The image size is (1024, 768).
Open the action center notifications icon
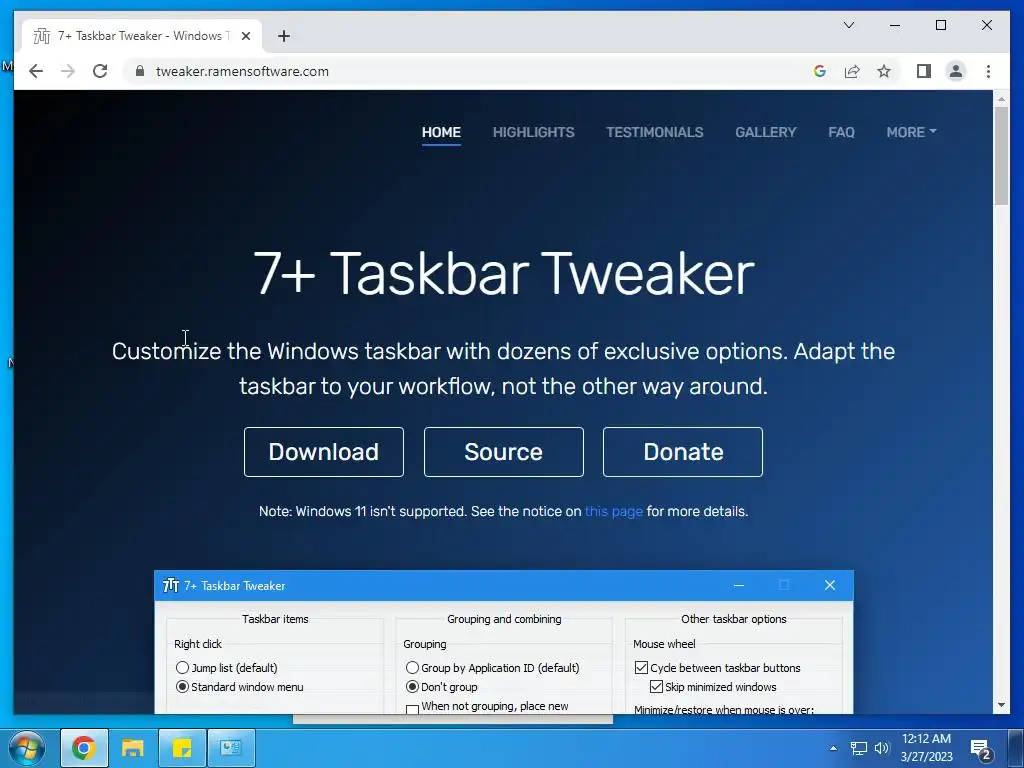(x=981, y=750)
